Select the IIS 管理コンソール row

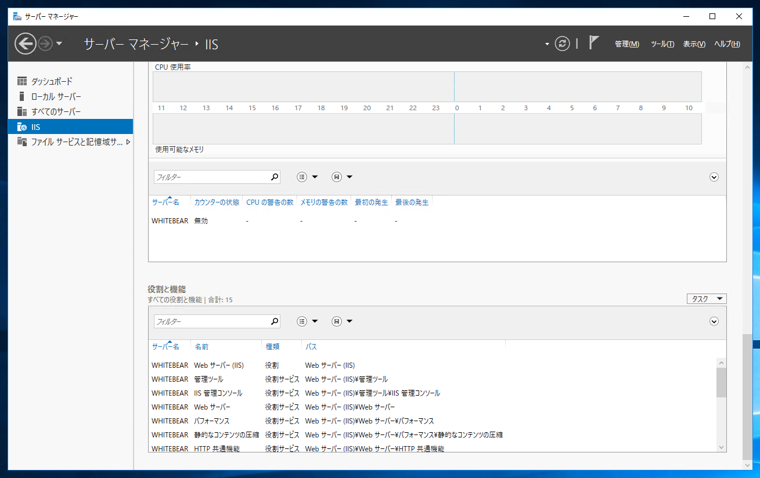pyautogui.click(x=433, y=393)
